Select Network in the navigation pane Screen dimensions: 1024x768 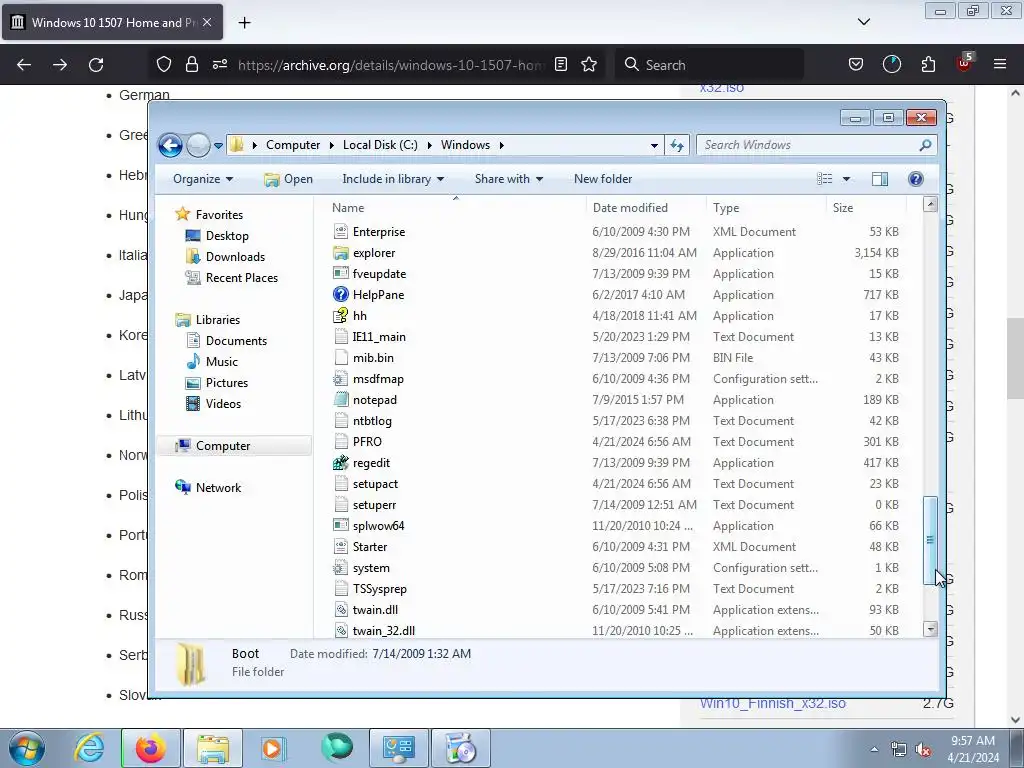pyautogui.click(x=218, y=488)
